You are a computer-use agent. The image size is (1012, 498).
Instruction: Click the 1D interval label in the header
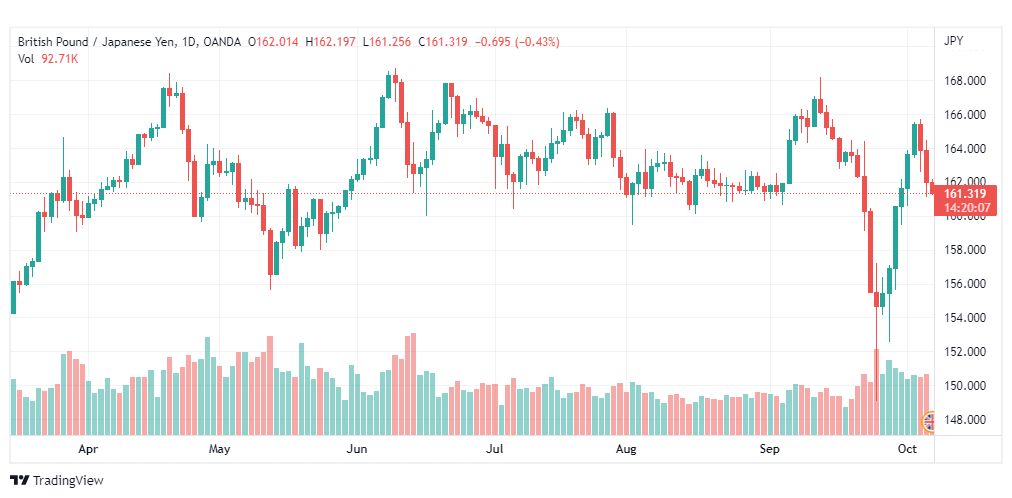(x=188, y=42)
